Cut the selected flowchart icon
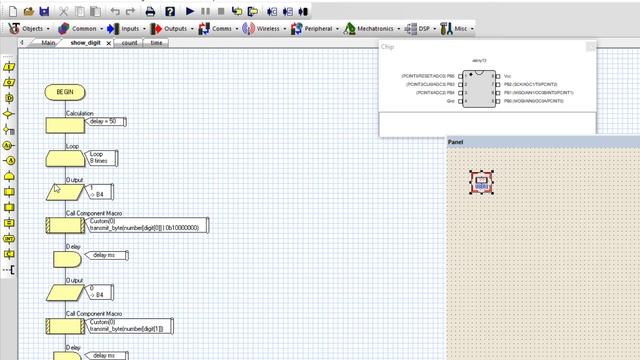The height and width of the screenshot is (360, 640). (x=63, y=11)
